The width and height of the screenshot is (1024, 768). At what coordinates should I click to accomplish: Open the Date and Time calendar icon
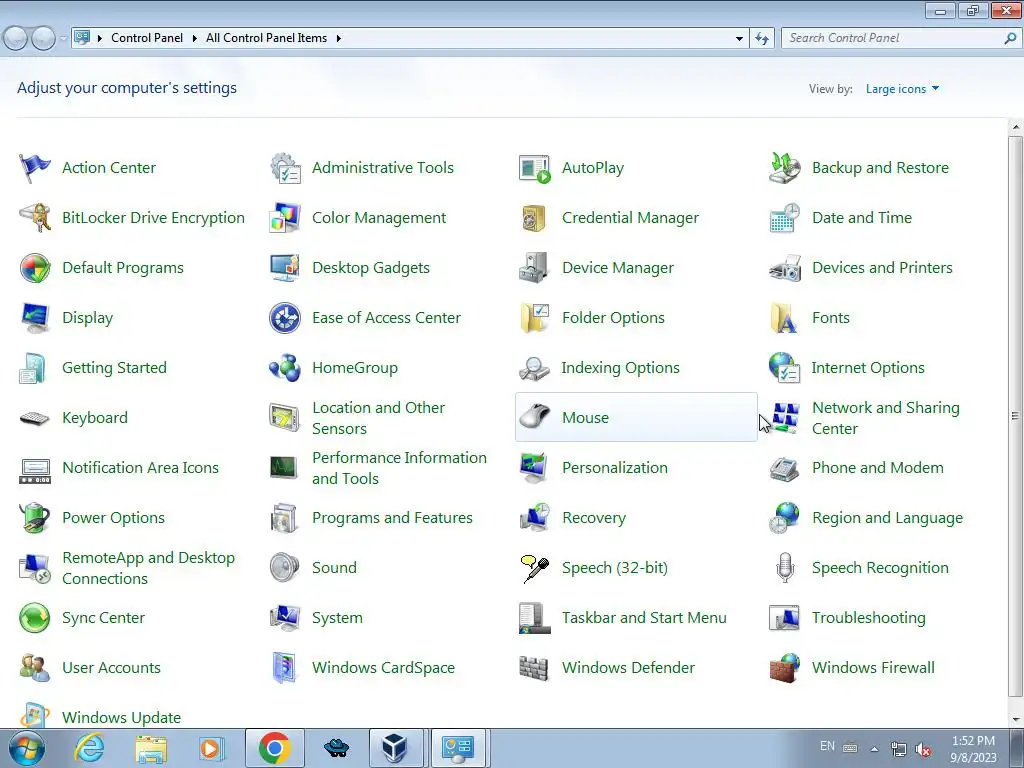coord(784,217)
